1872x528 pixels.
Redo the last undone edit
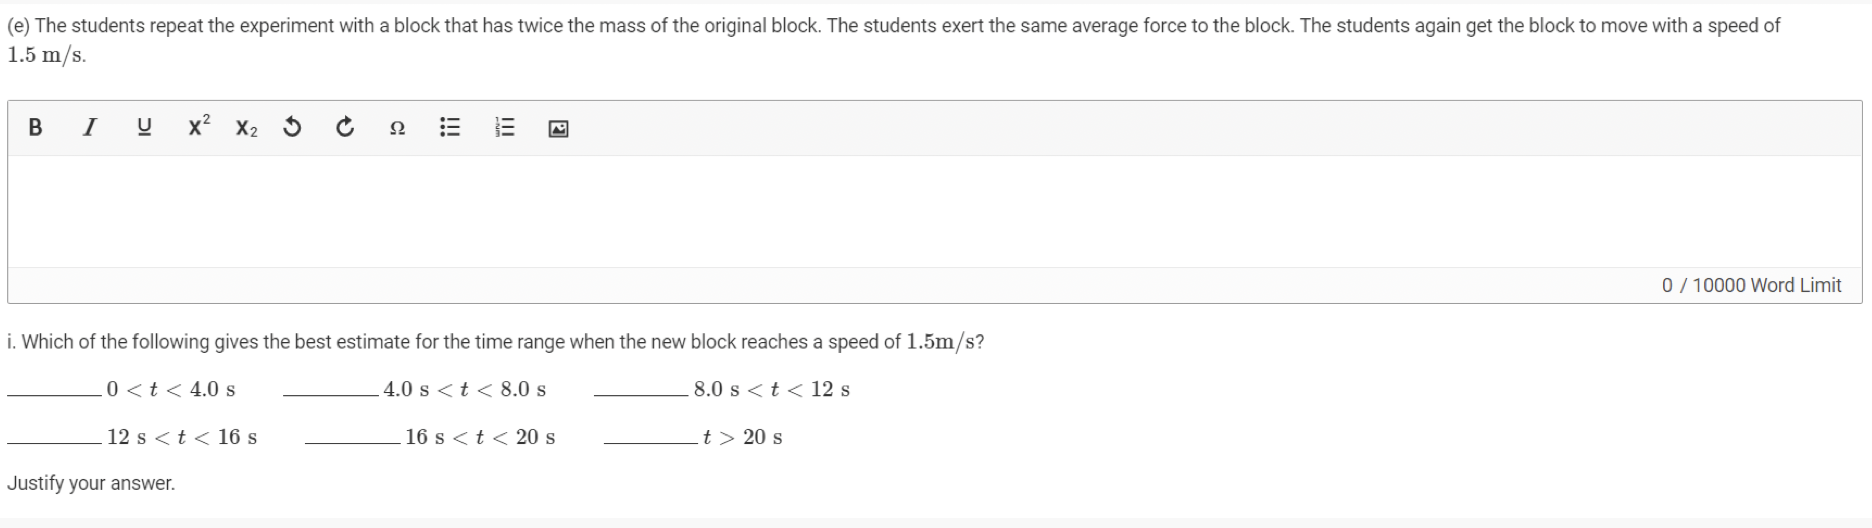(x=345, y=128)
